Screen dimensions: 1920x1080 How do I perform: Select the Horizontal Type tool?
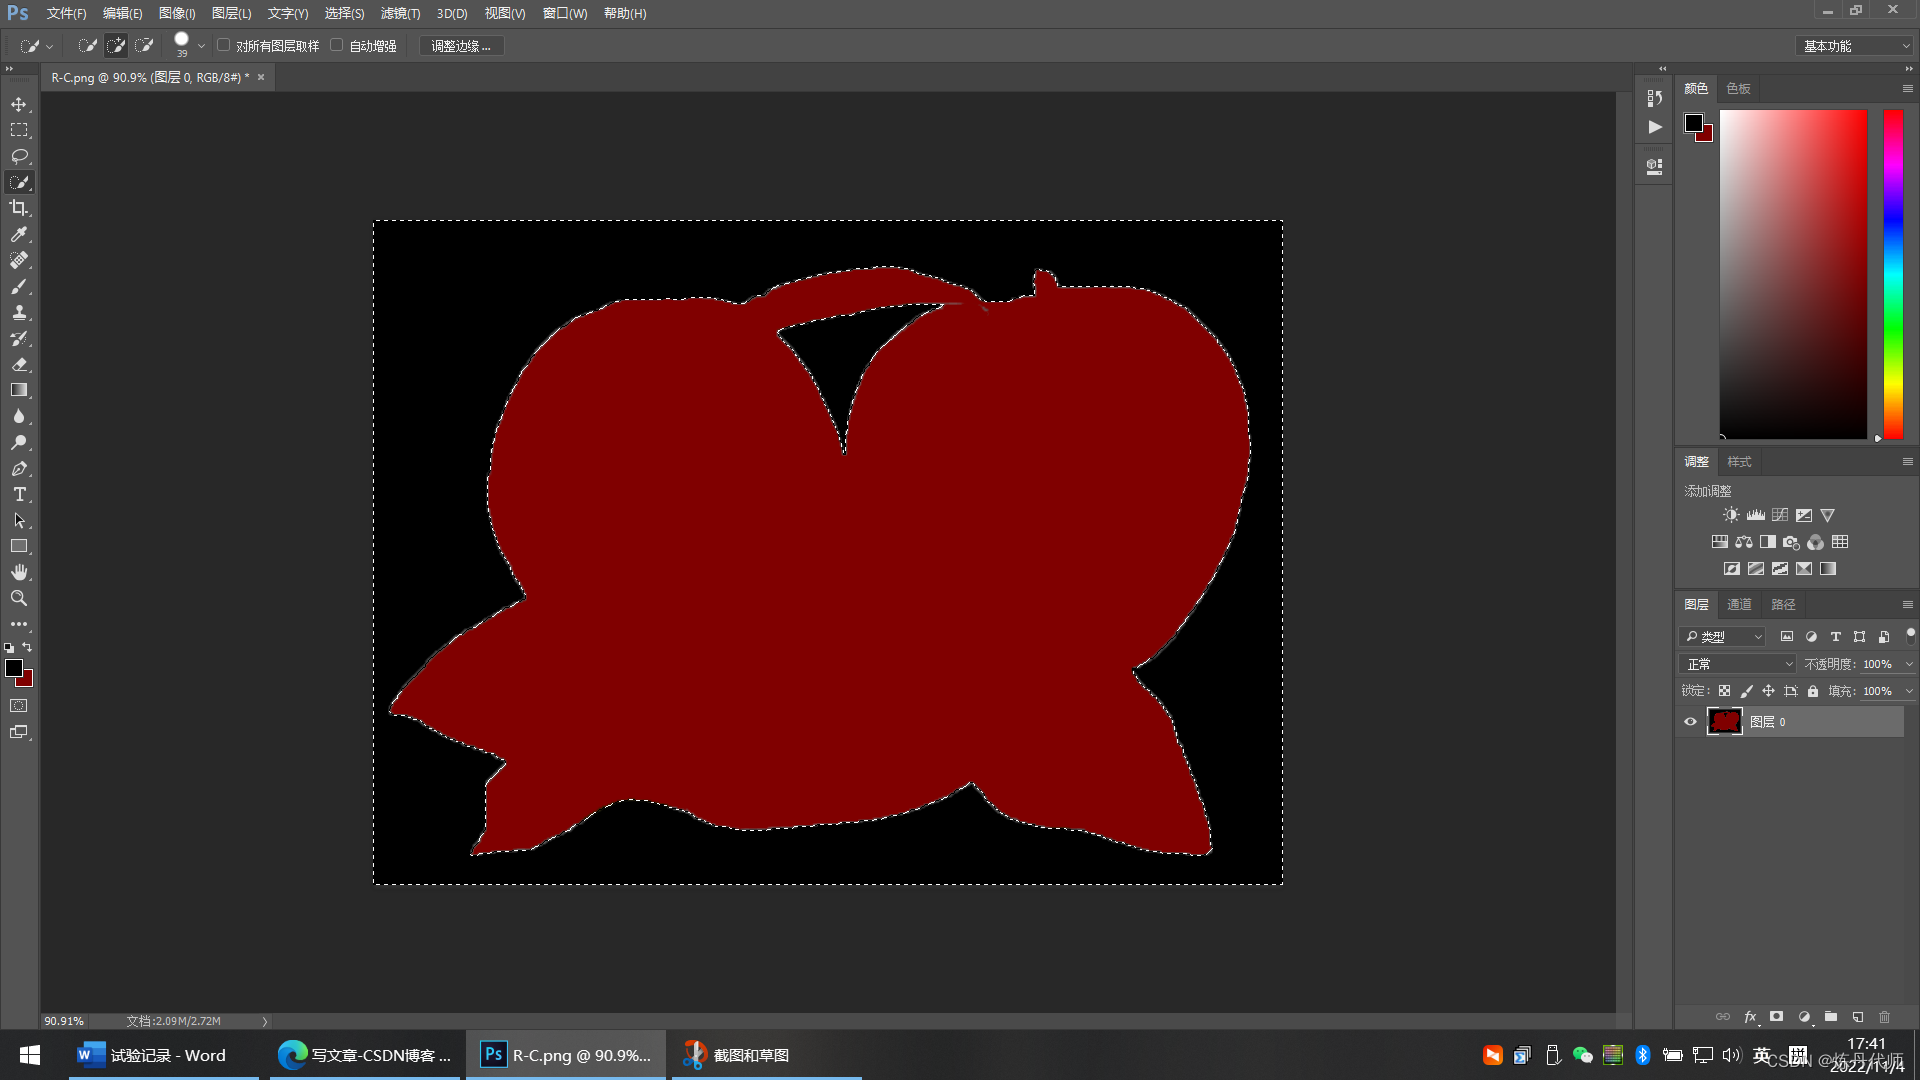19,494
